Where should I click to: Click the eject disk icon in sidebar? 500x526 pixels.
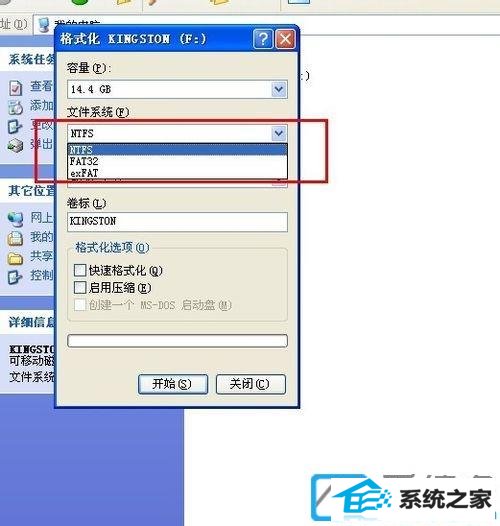point(15,146)
